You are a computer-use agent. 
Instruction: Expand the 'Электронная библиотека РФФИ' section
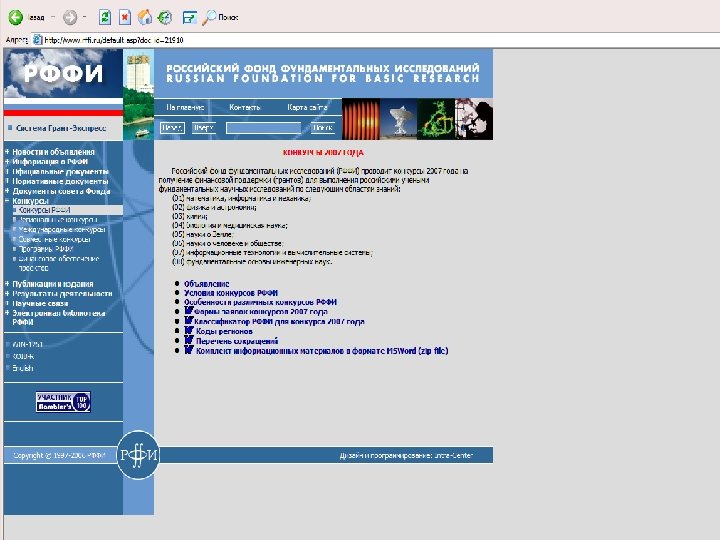point(7,313)
